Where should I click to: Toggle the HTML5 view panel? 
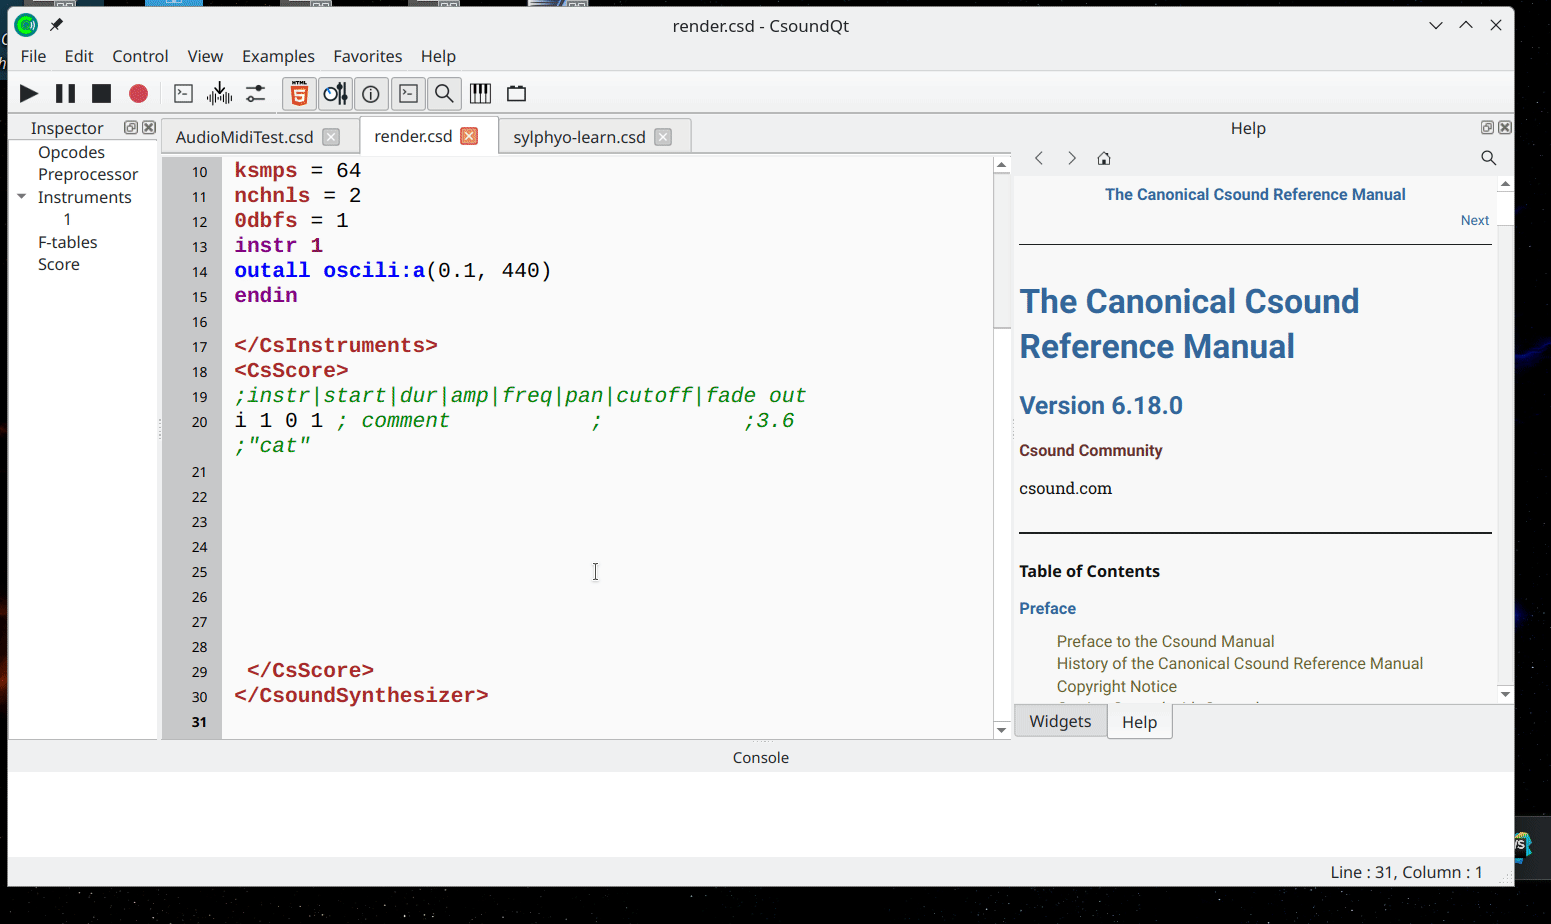pos(299,94)
